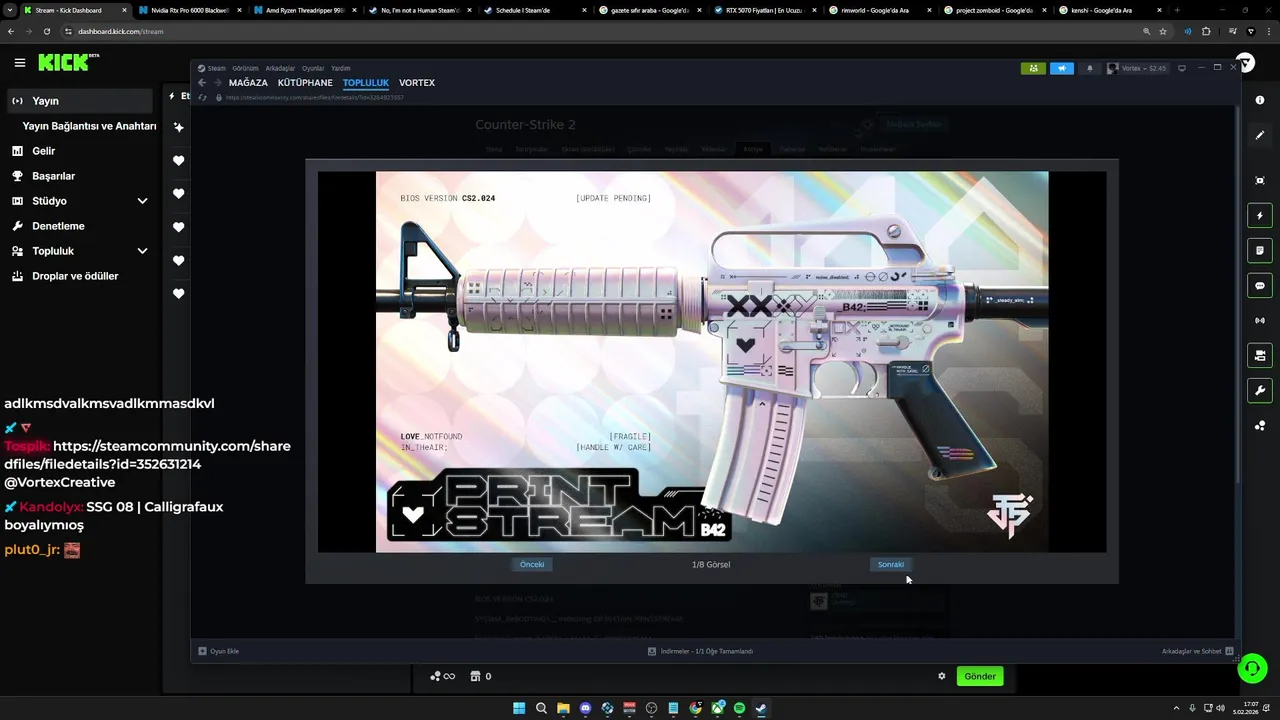Open Yardım menu in Steam
The width and height of the screenshot is (1280, 720).
coord(341,68)
